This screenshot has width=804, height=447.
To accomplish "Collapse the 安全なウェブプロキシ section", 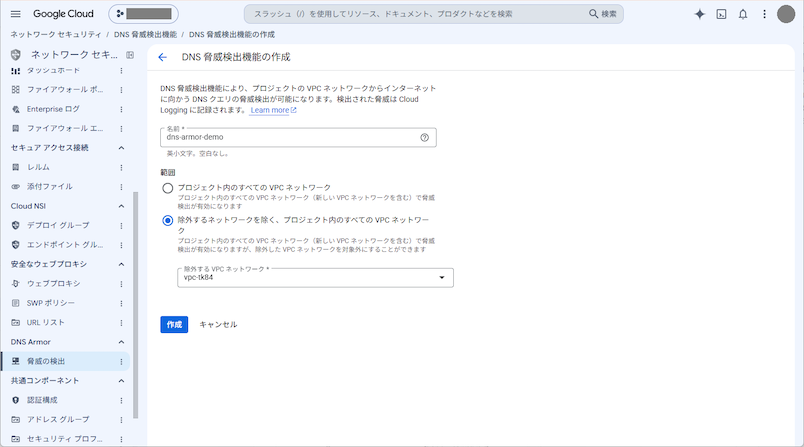I will [x=122, y=265].
